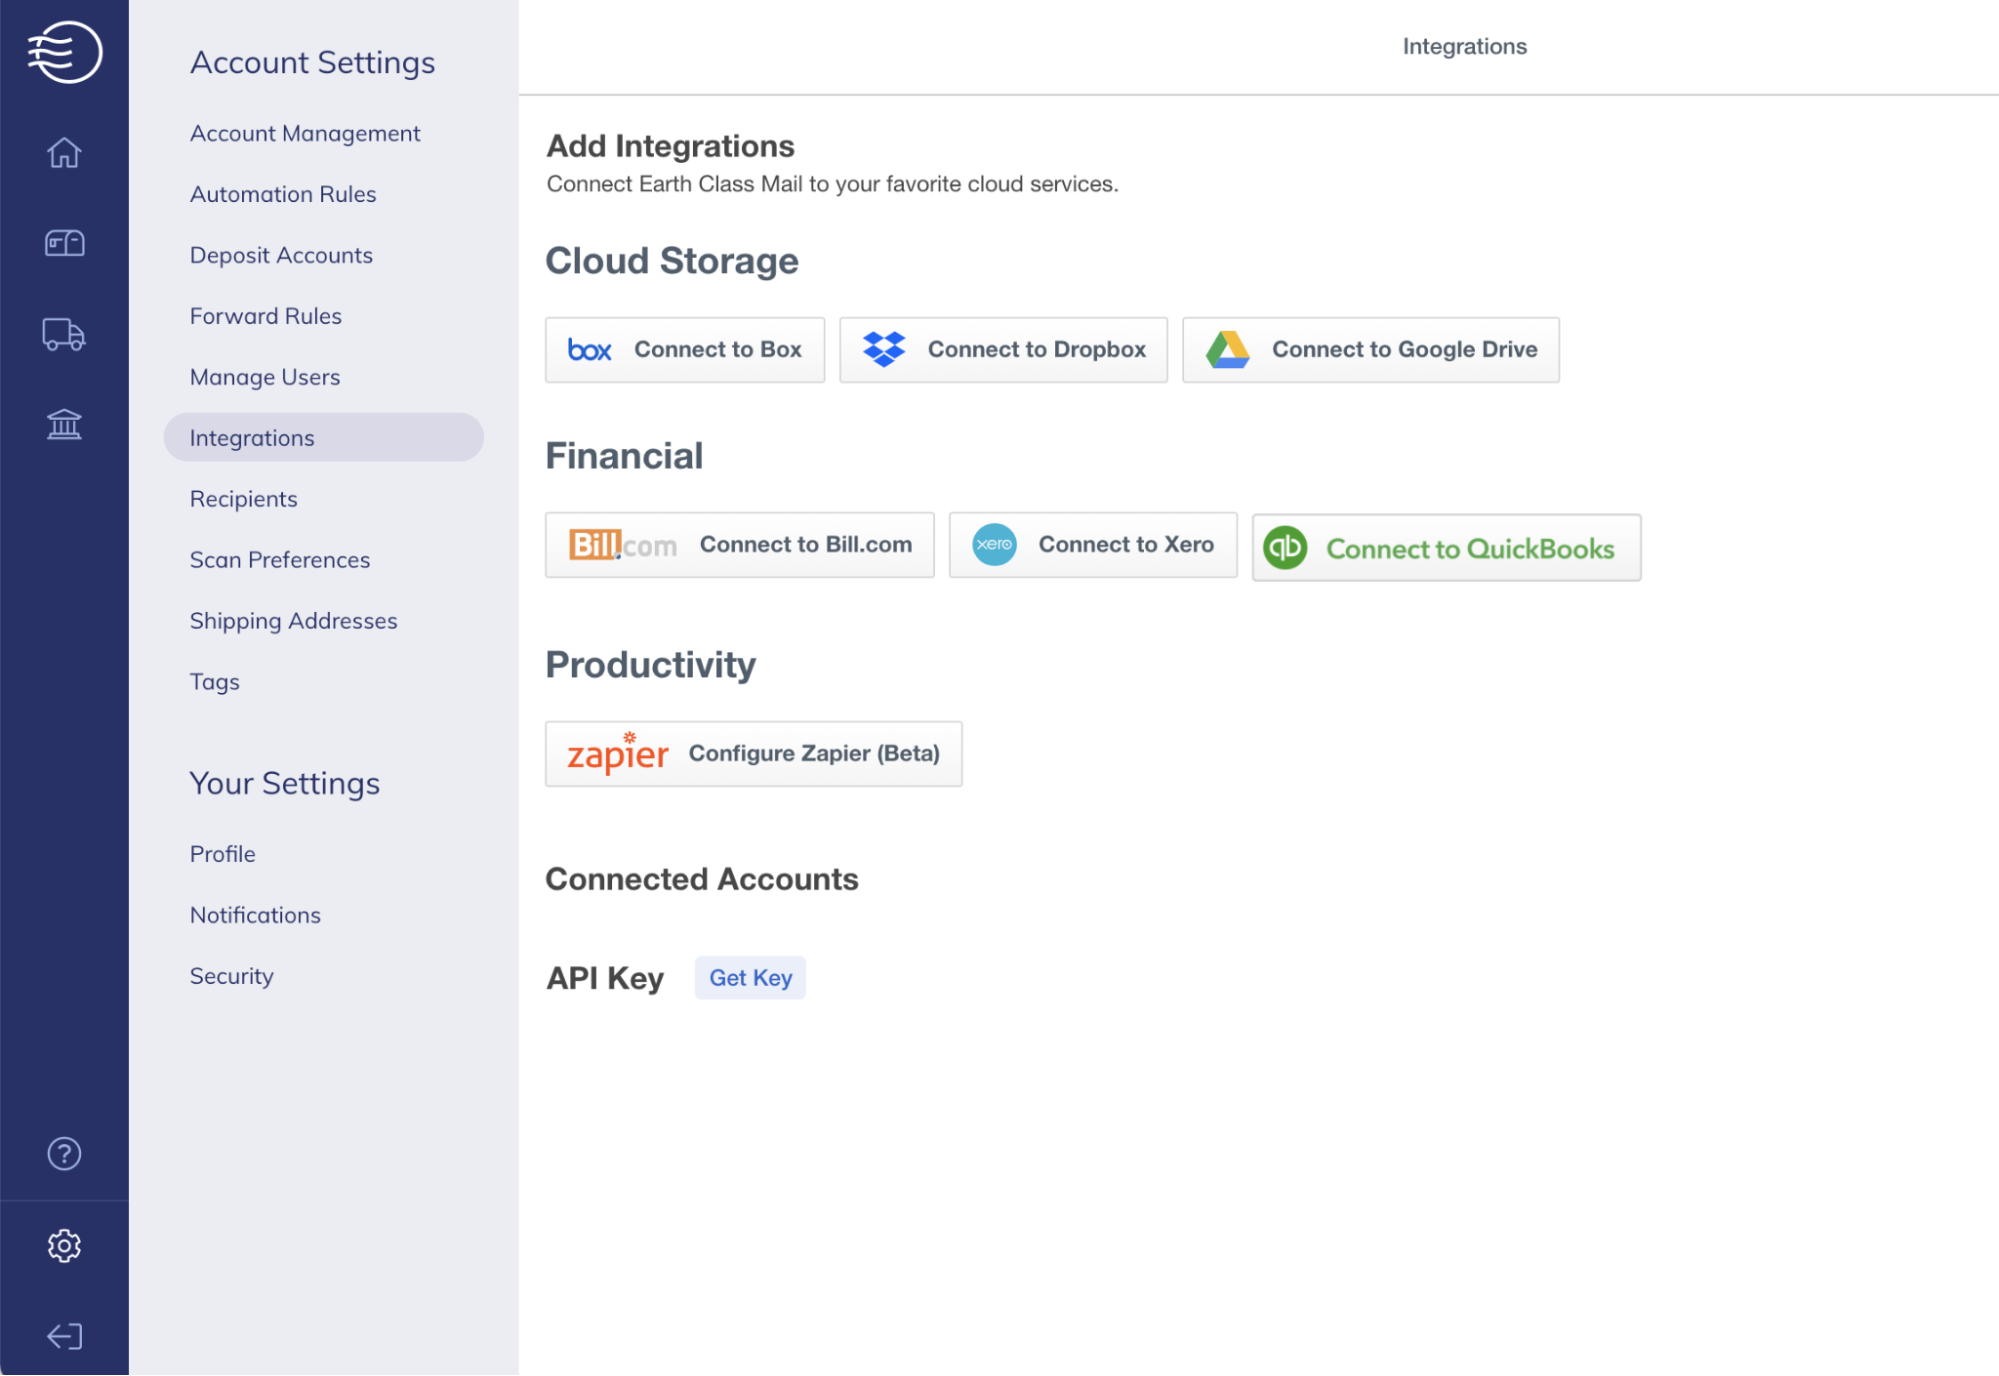Screen dimensions: 1999x1376
Task: Open the help question mark icon
Action: pos(64,1154)
